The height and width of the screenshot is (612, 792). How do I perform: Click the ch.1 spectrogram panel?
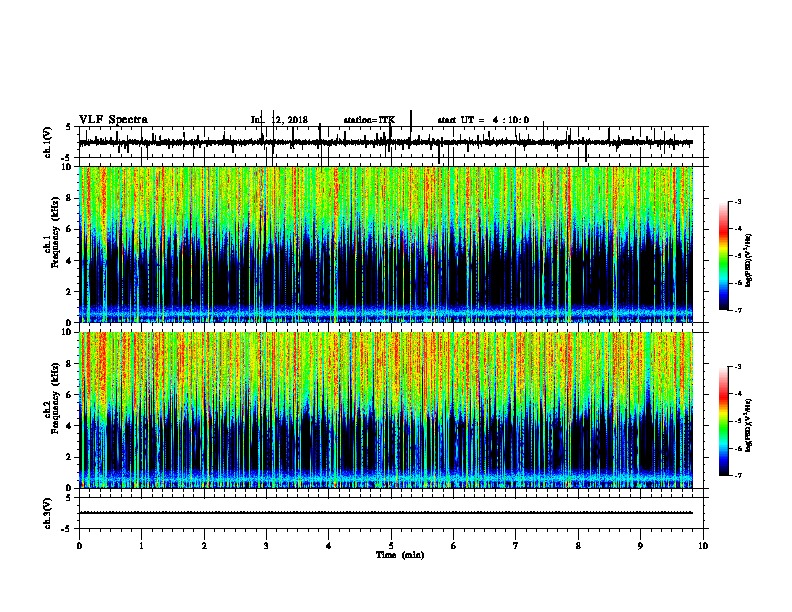386,244
